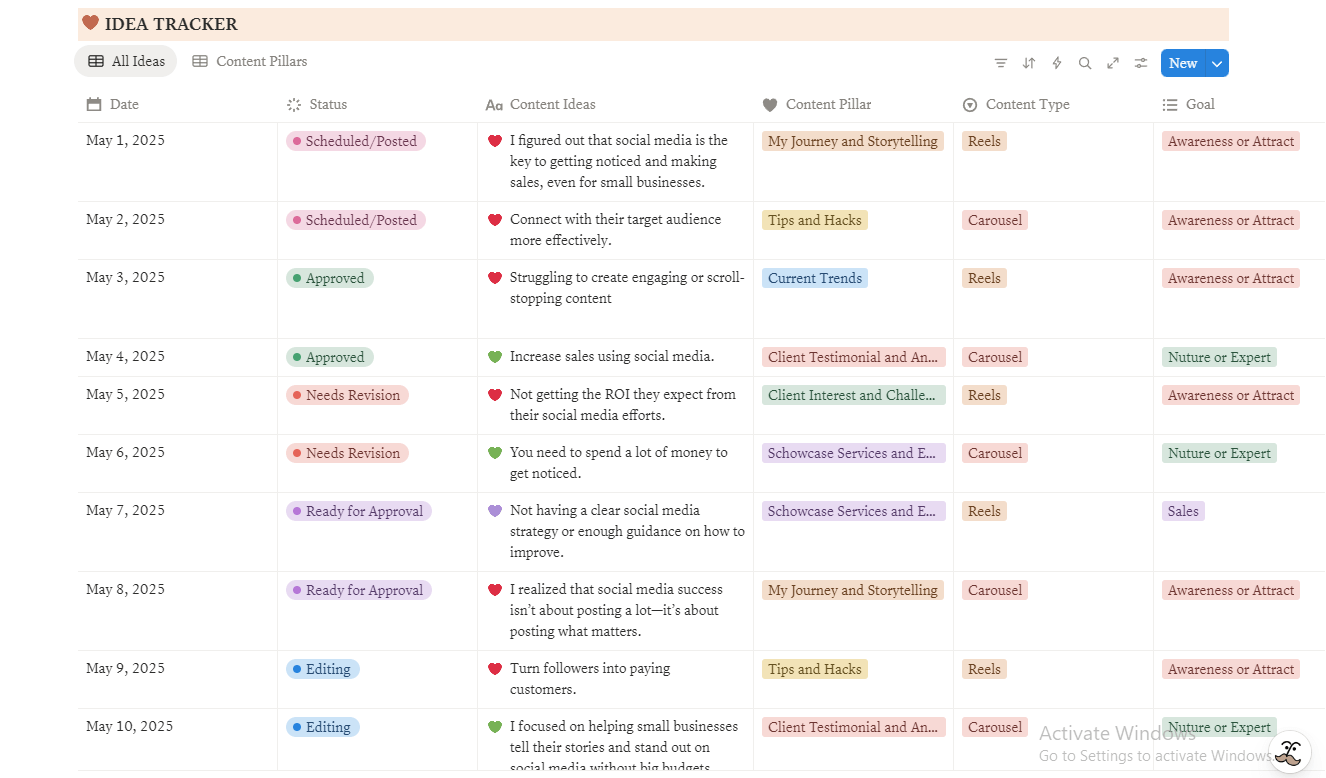This screenshot has width=1326, height=778.
Task: Click the May 7, 2025 date cell
Action: pyautogui.click(x=125, y=510)
